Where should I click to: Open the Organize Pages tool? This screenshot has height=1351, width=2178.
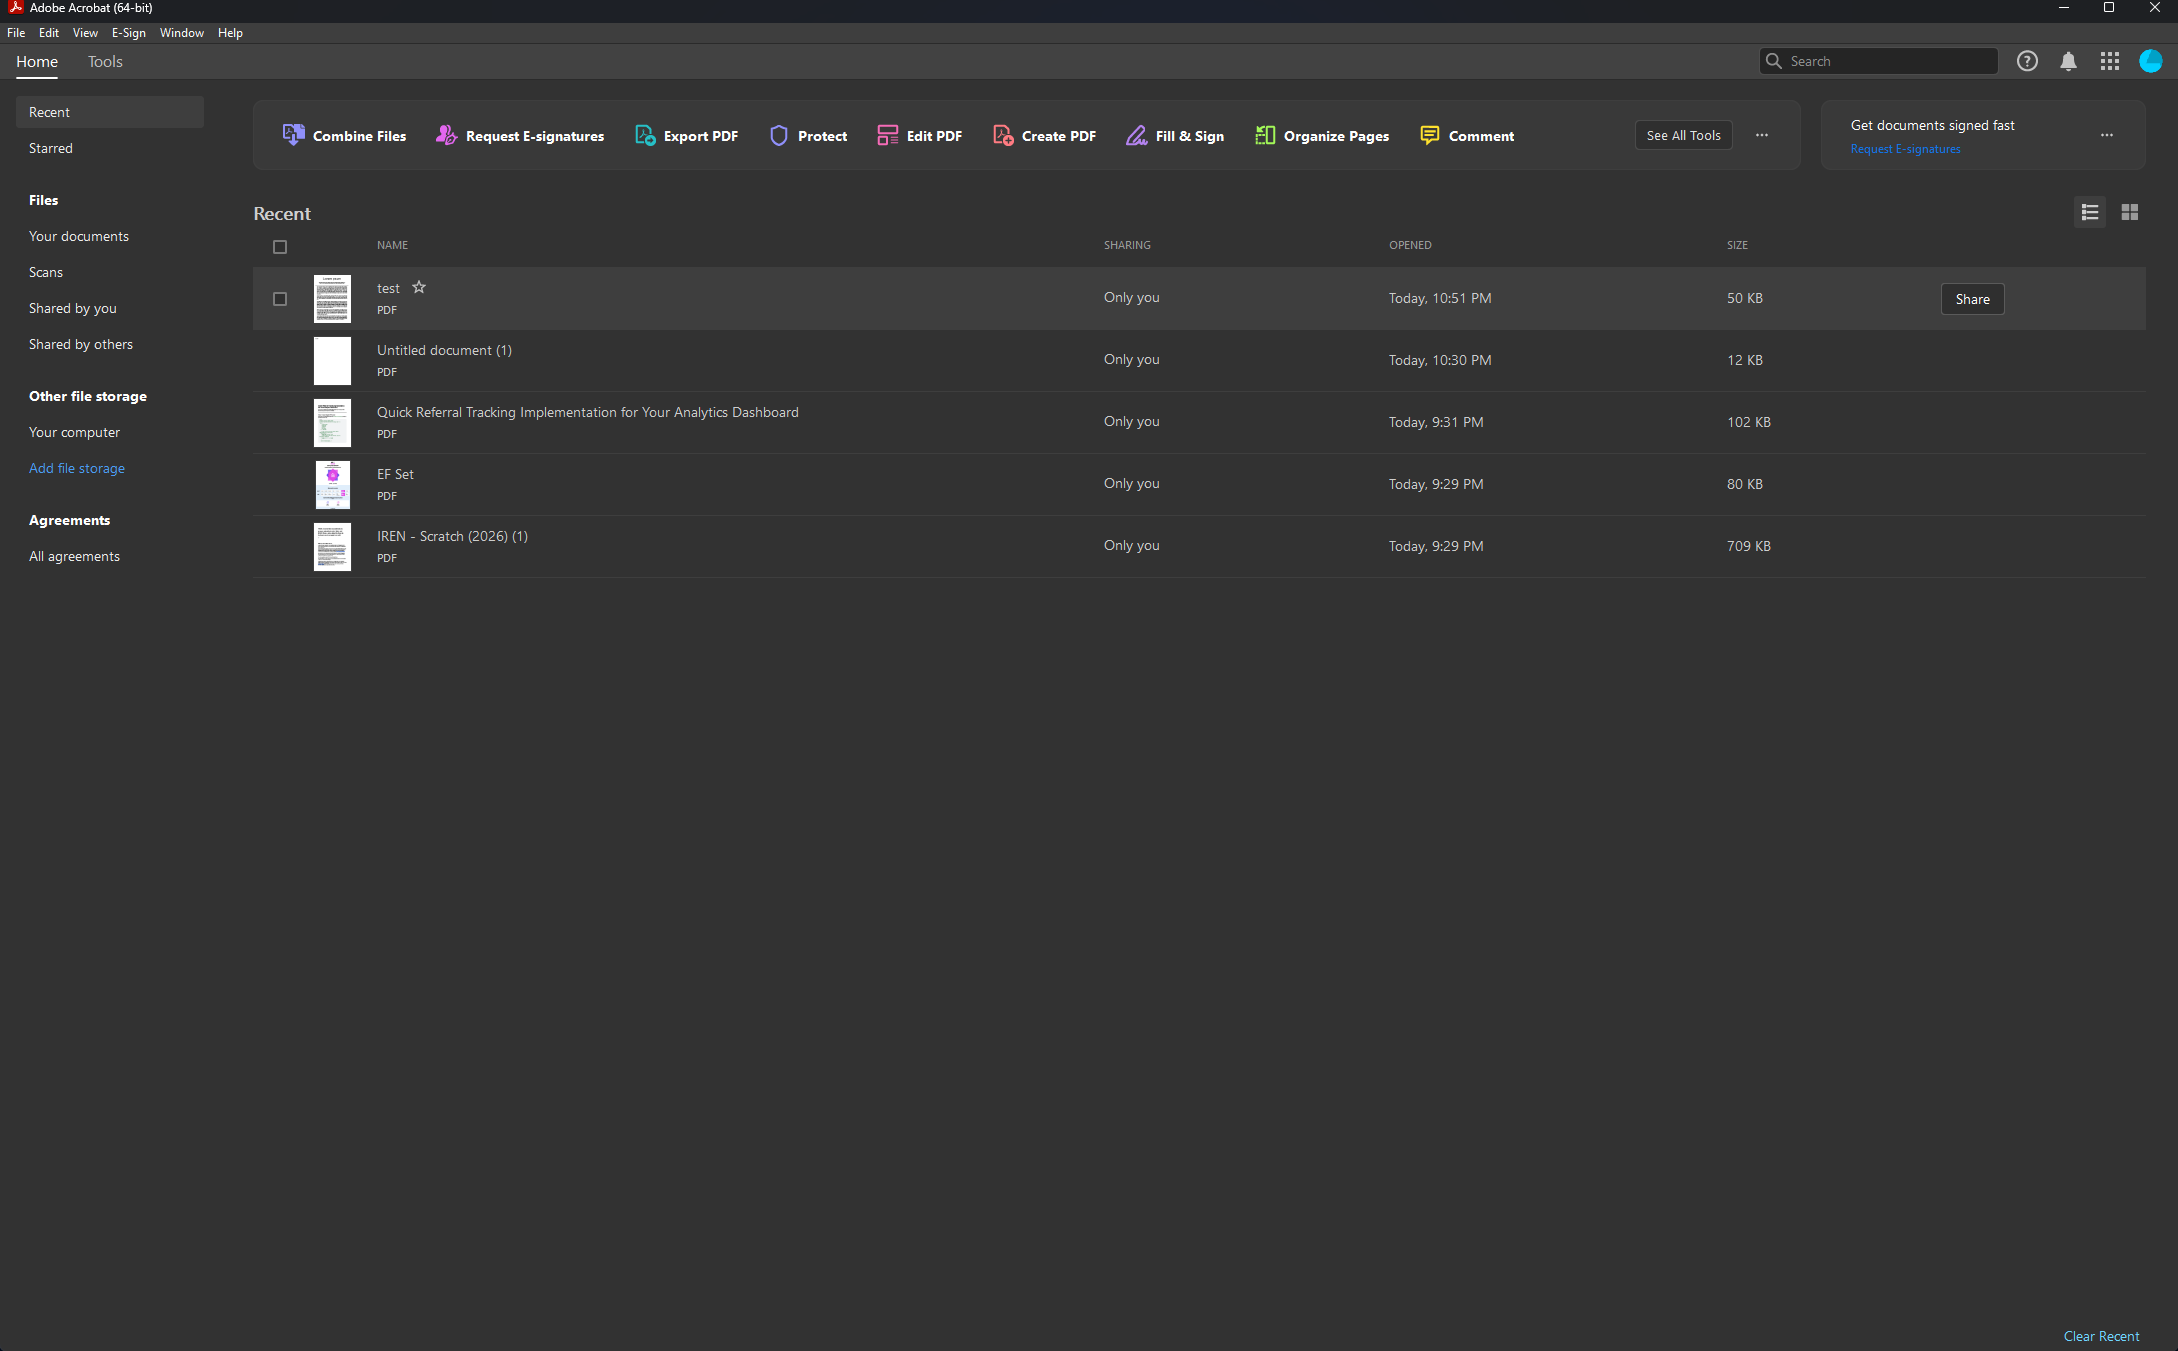point(1322,136)
